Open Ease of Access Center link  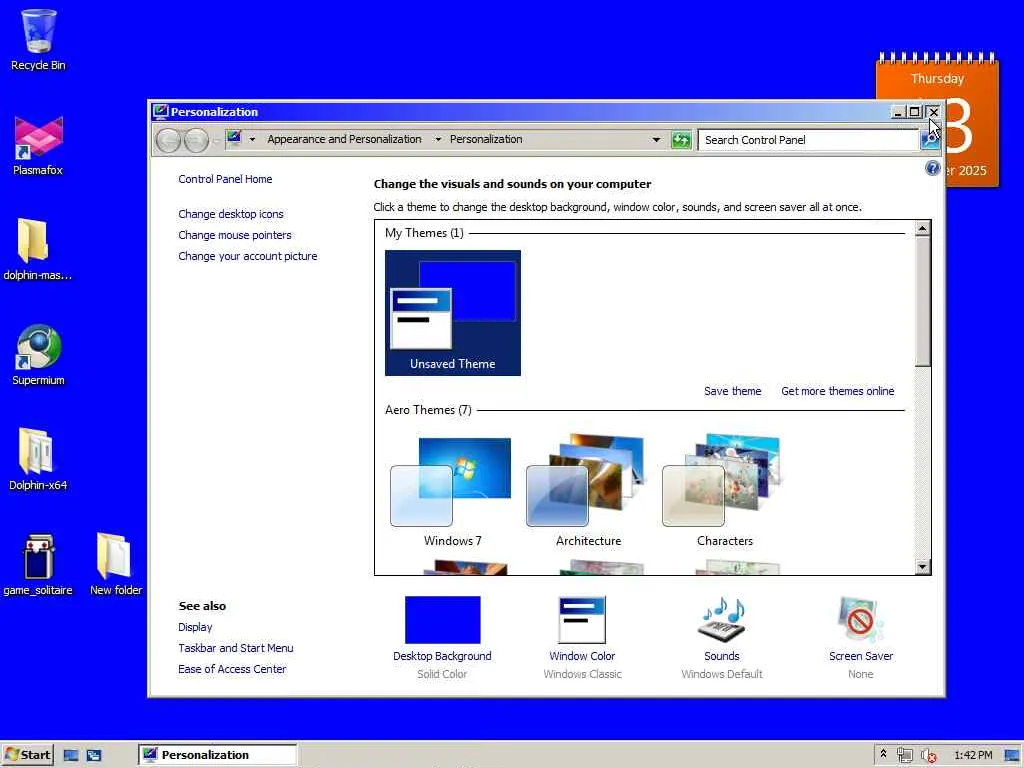(x=232, y=669)
